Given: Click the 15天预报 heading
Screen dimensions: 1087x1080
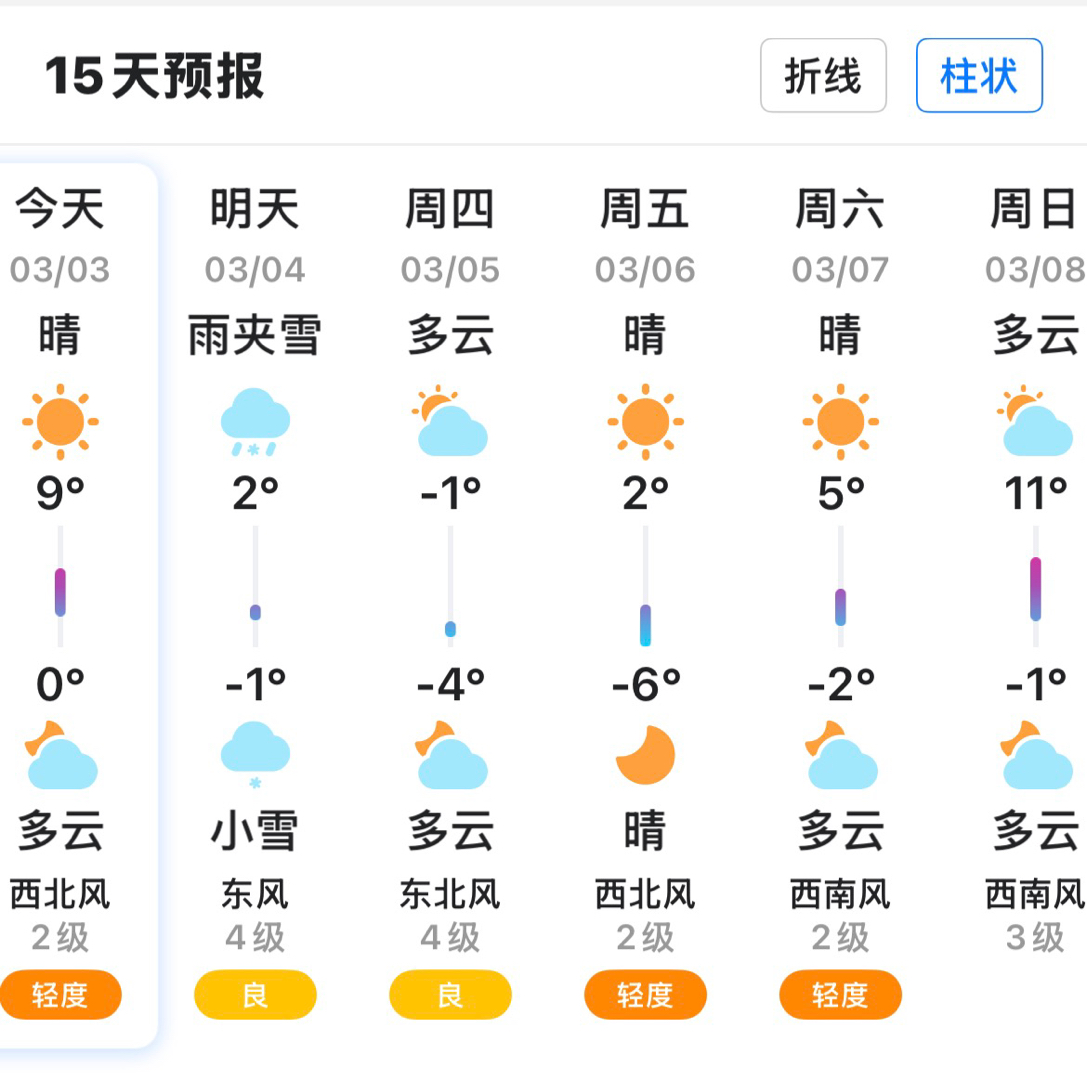Looking at the screenshot, I should (x=154, y=76).
